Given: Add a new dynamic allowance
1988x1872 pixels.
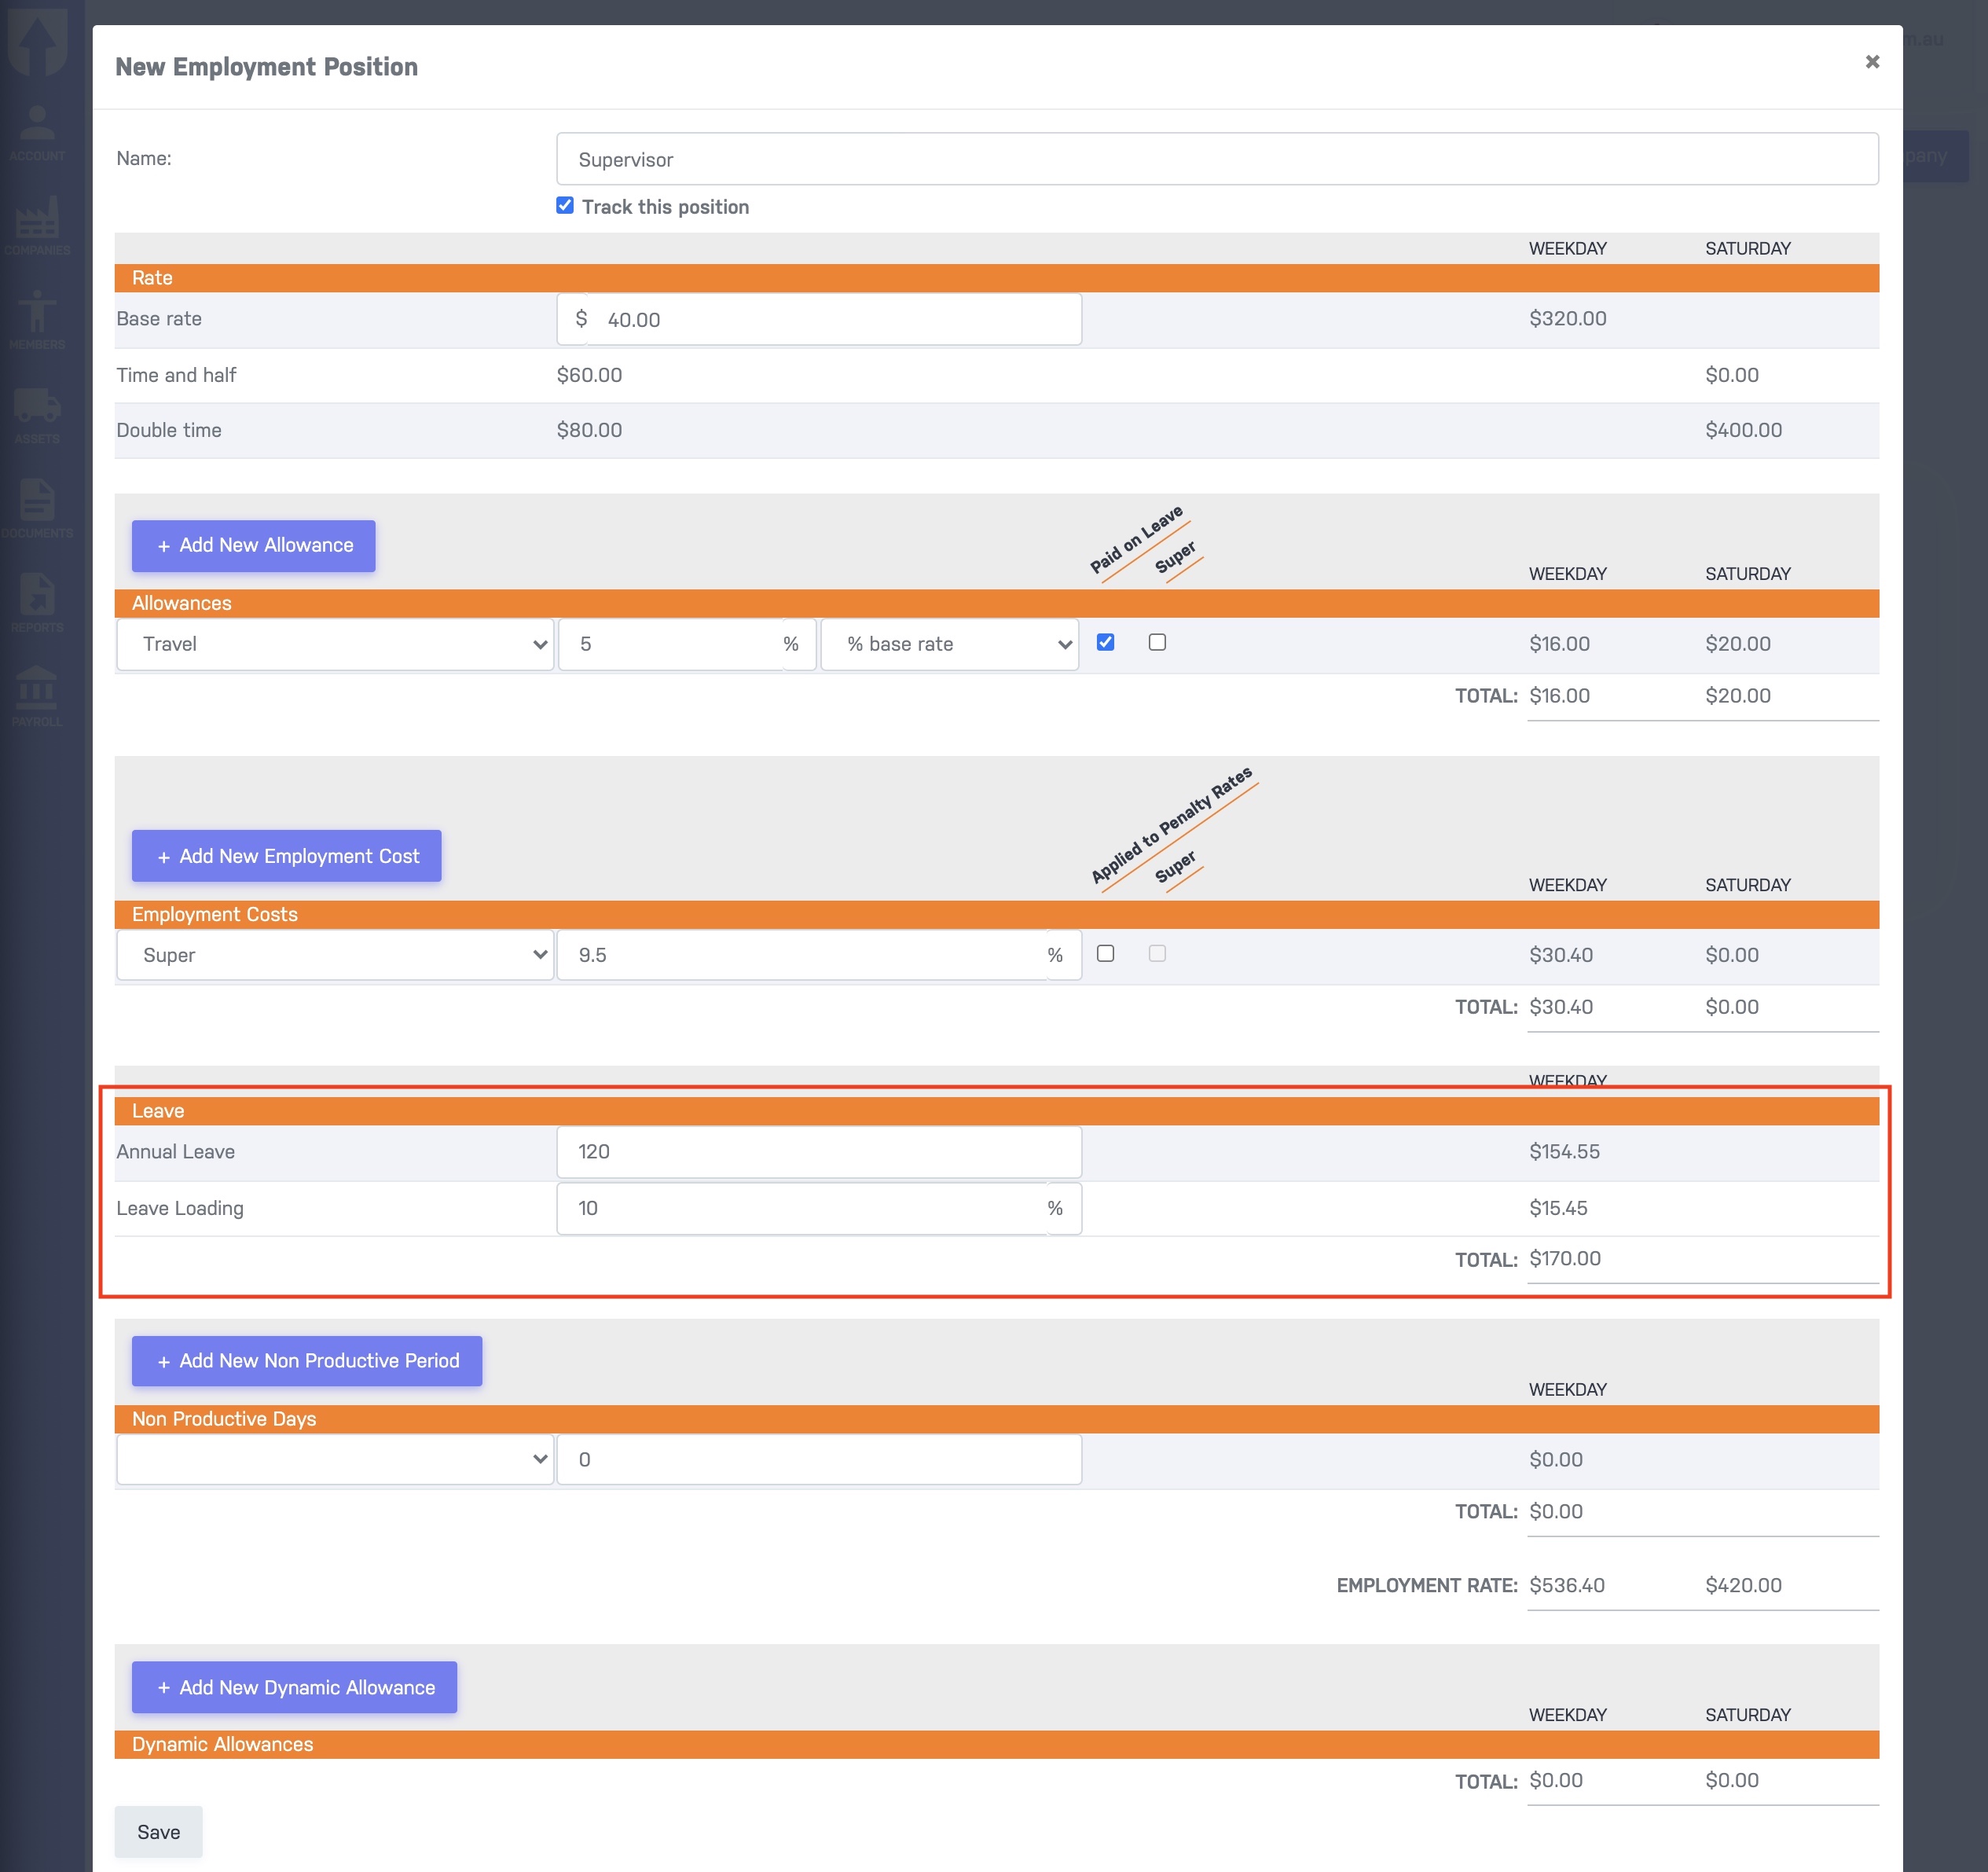Looking at the screenshot, I should click(294, 1688).
